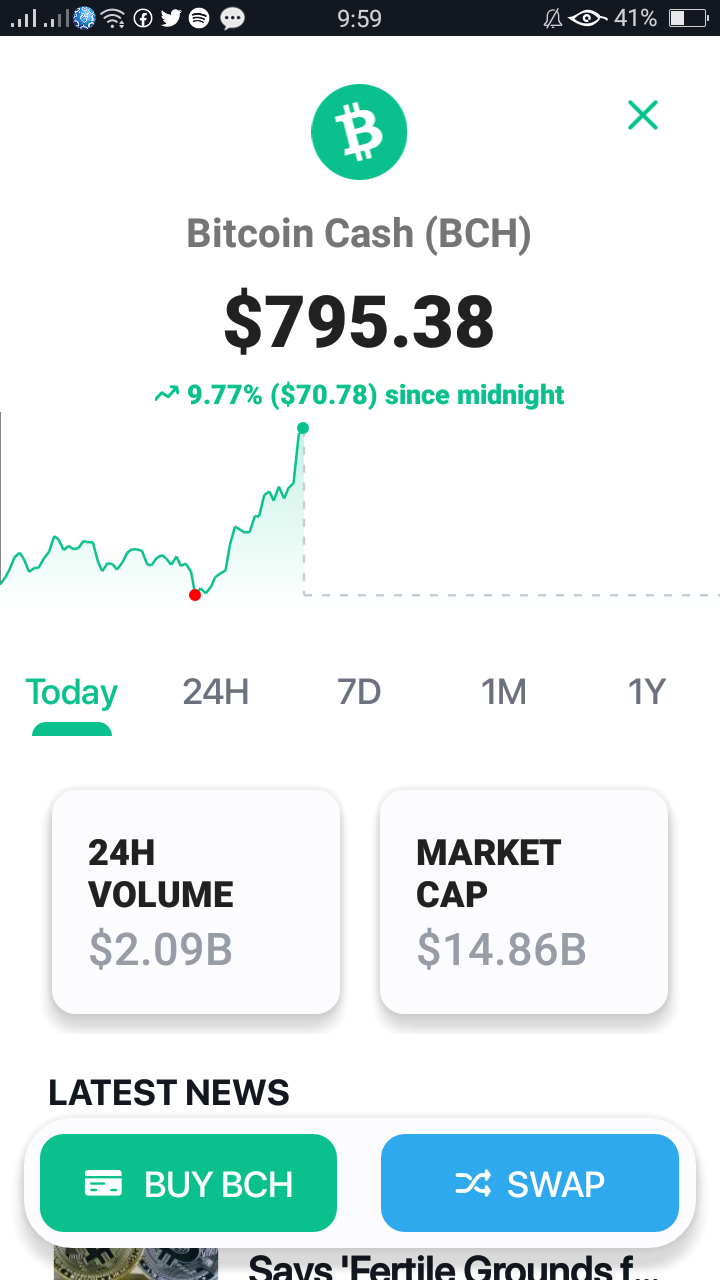This screenshot has width=720, height=1280.
Task: Tap the red low-point marker on chart
Action: point(195,595)
